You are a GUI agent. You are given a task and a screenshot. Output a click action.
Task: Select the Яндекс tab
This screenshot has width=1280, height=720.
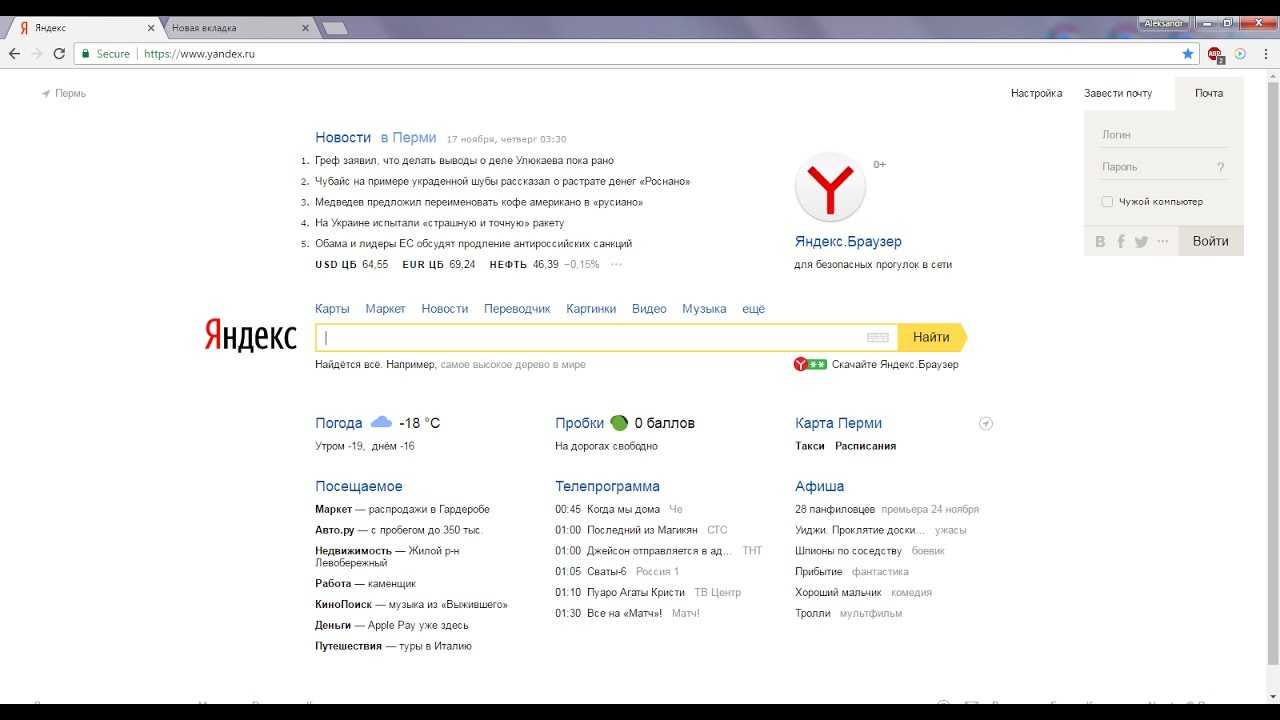pyautogui.click(x=85, y=28)
